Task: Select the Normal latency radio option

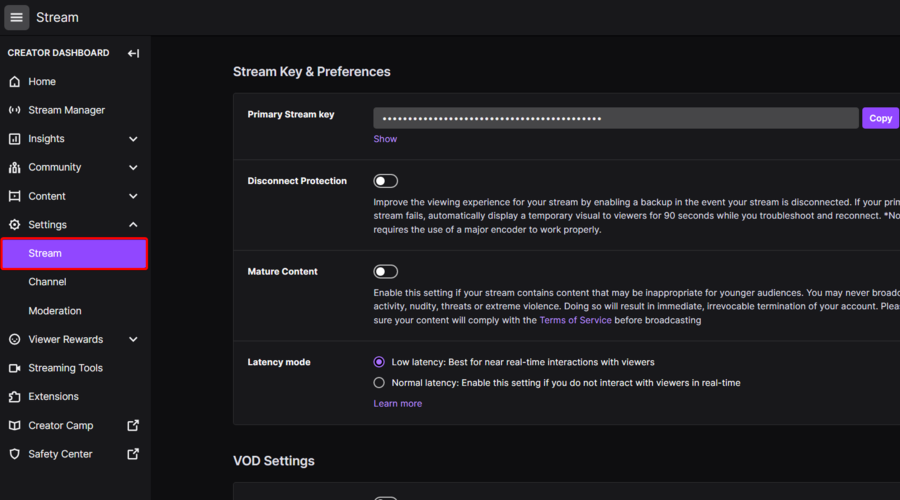Action: click(379, 383)
